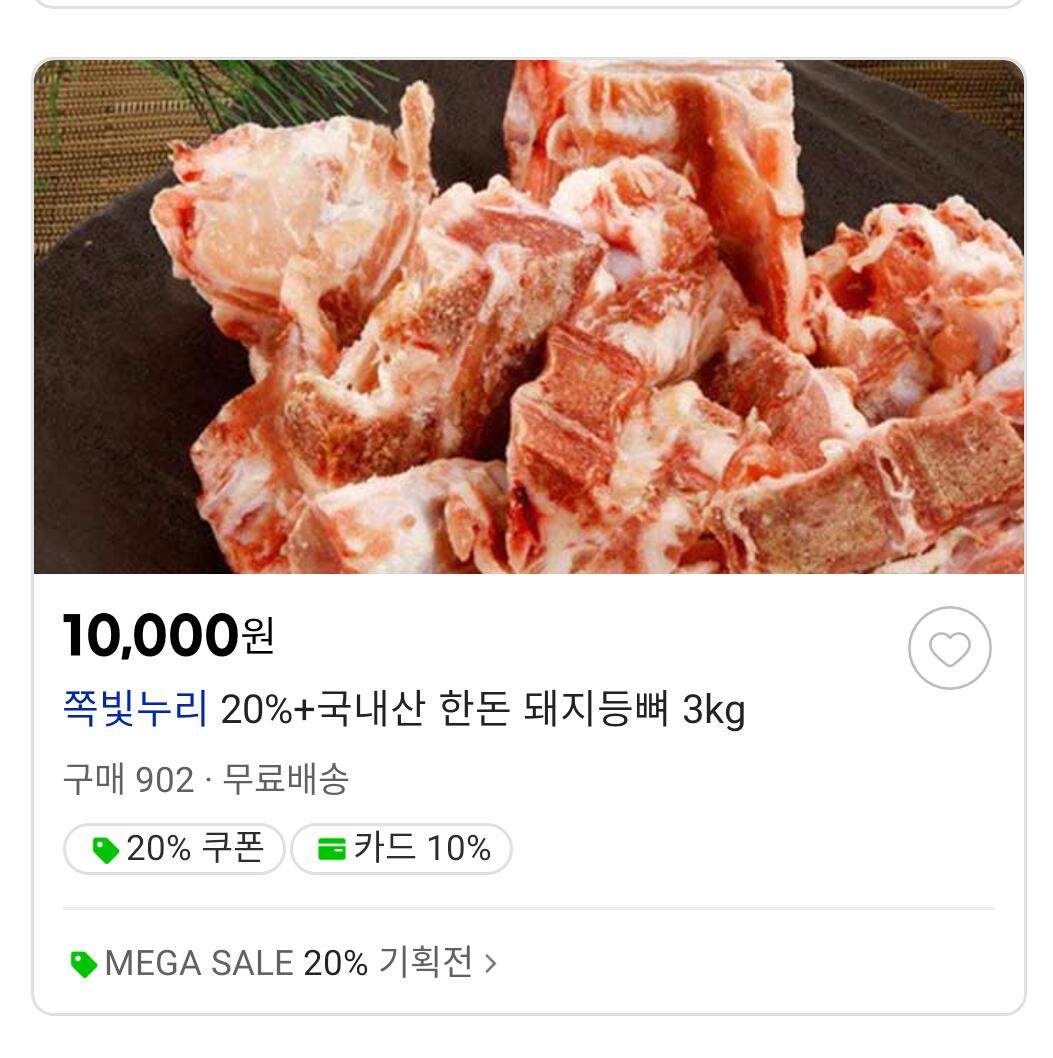The width and height of the screenshot is (1053, 1058).
Task: Click the previous product card's bottom edge
Action: pos(529,5)
